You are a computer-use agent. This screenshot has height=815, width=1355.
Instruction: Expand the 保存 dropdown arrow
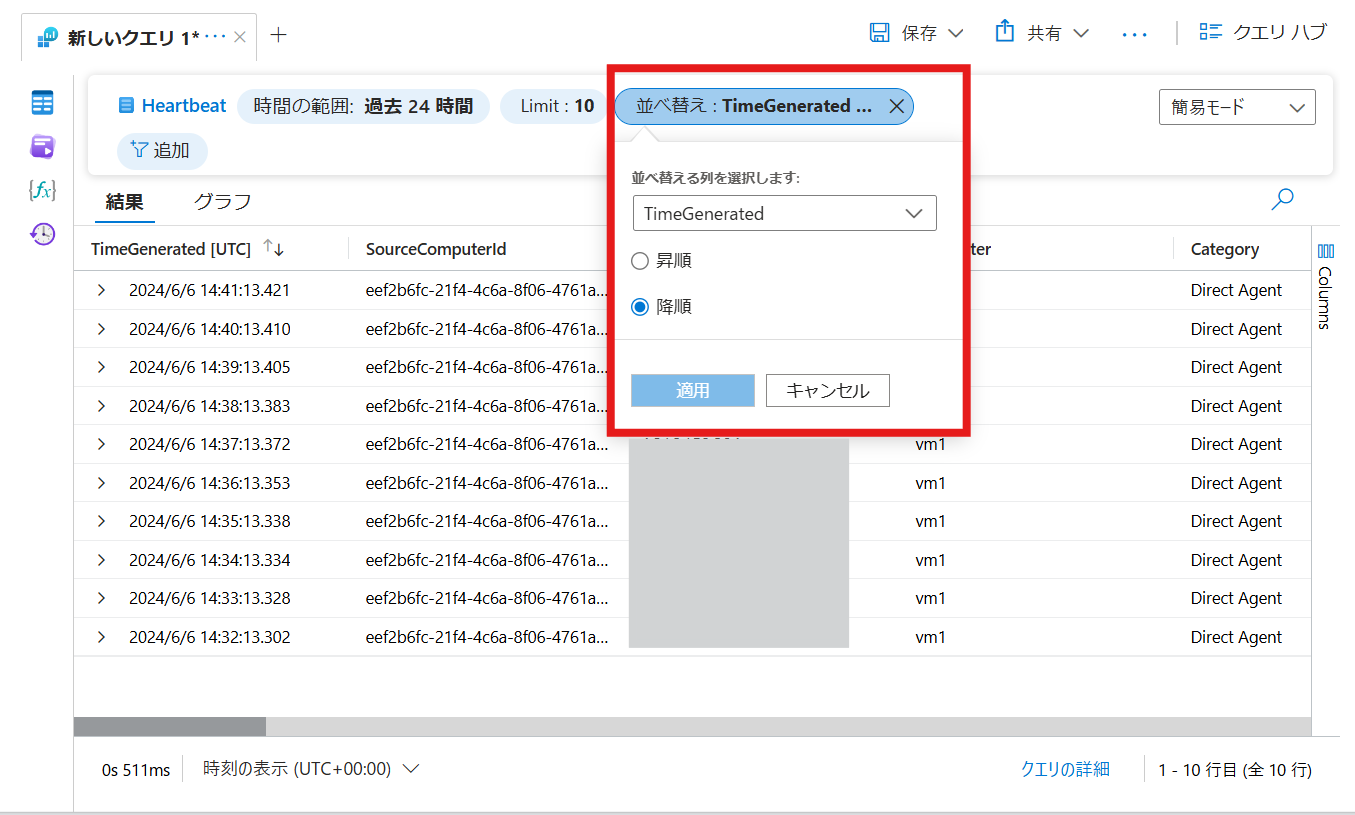[x=955, y=33]
